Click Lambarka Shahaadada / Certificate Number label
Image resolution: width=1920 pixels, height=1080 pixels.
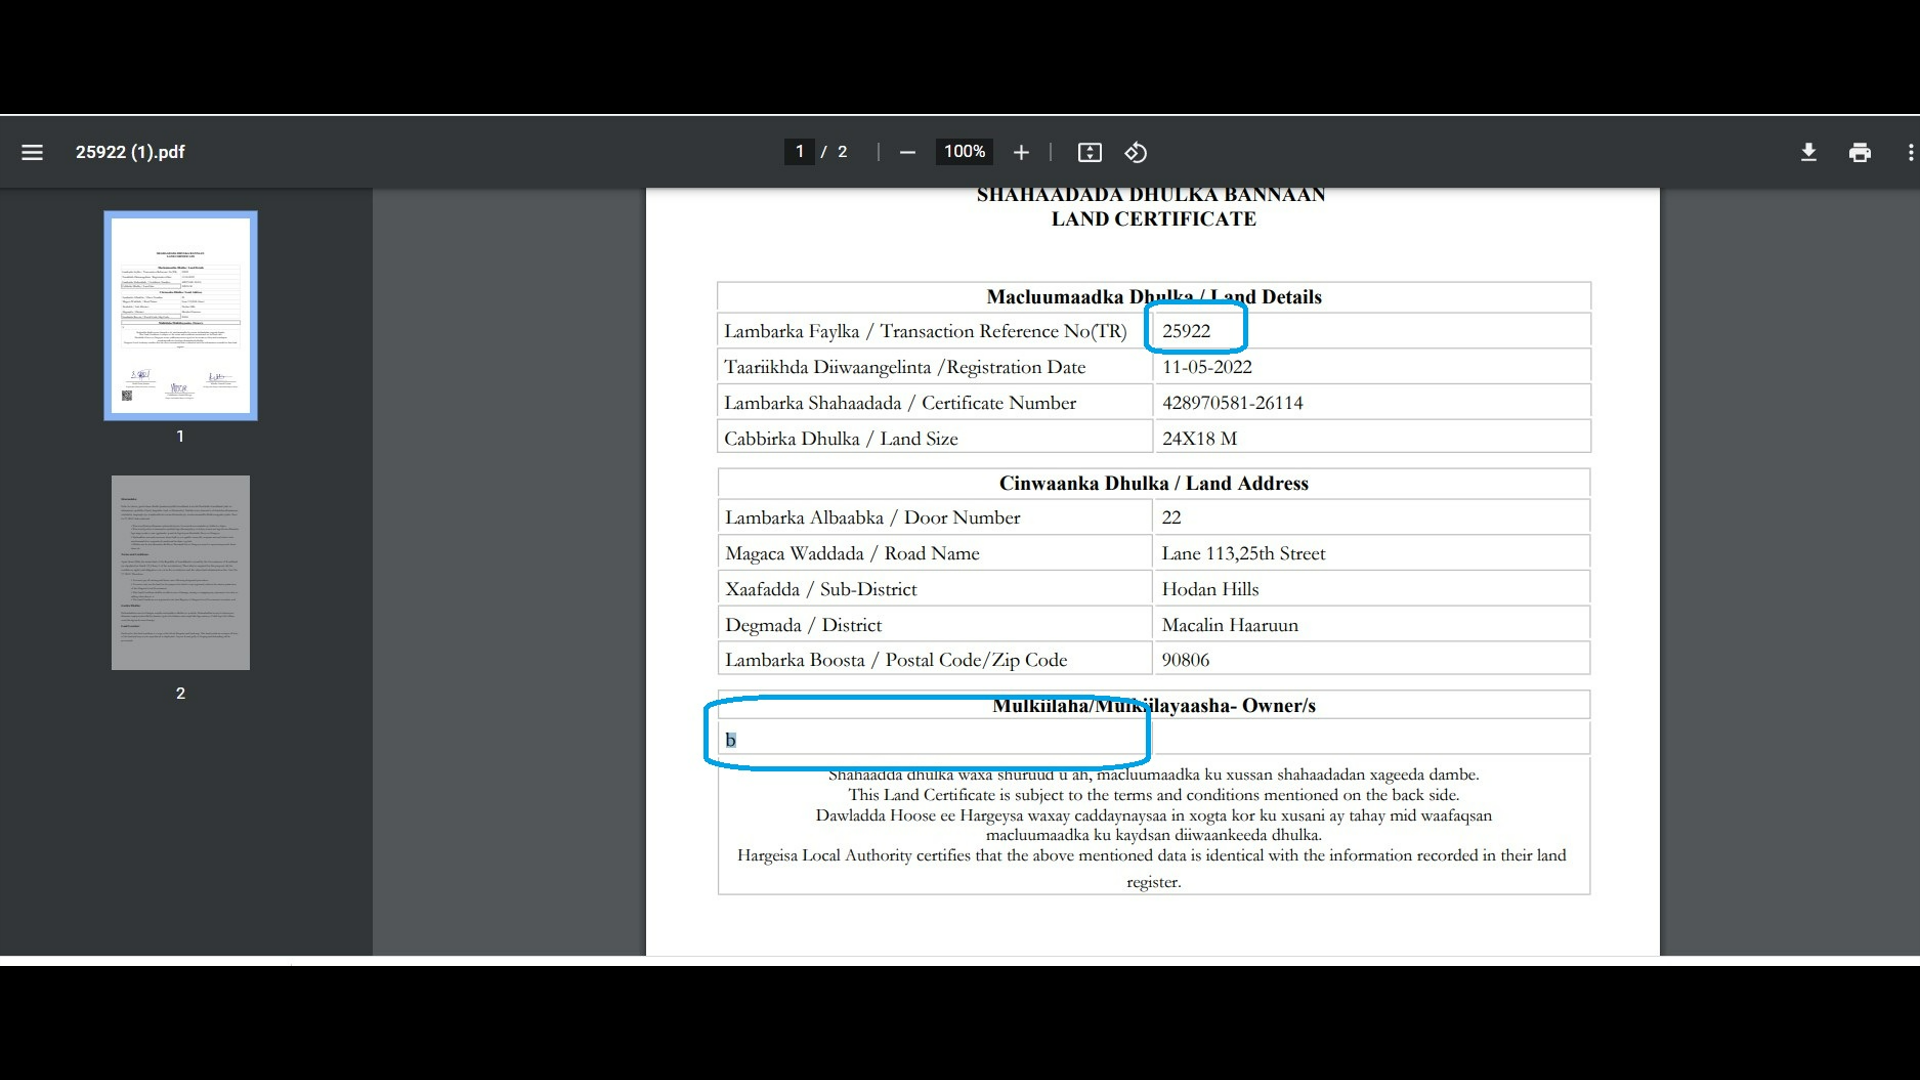900,403
